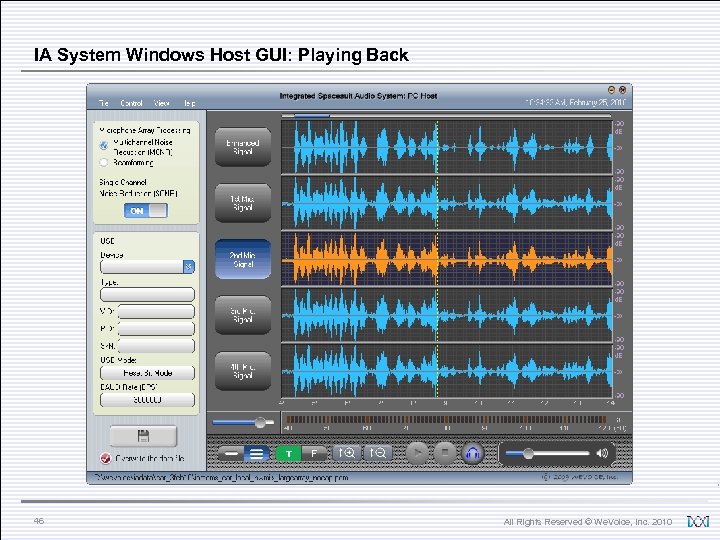The width and height of the screenshot is (720, 540).
Task: Click the waveform overview scrollbar at top
Action: coord(446,116)
